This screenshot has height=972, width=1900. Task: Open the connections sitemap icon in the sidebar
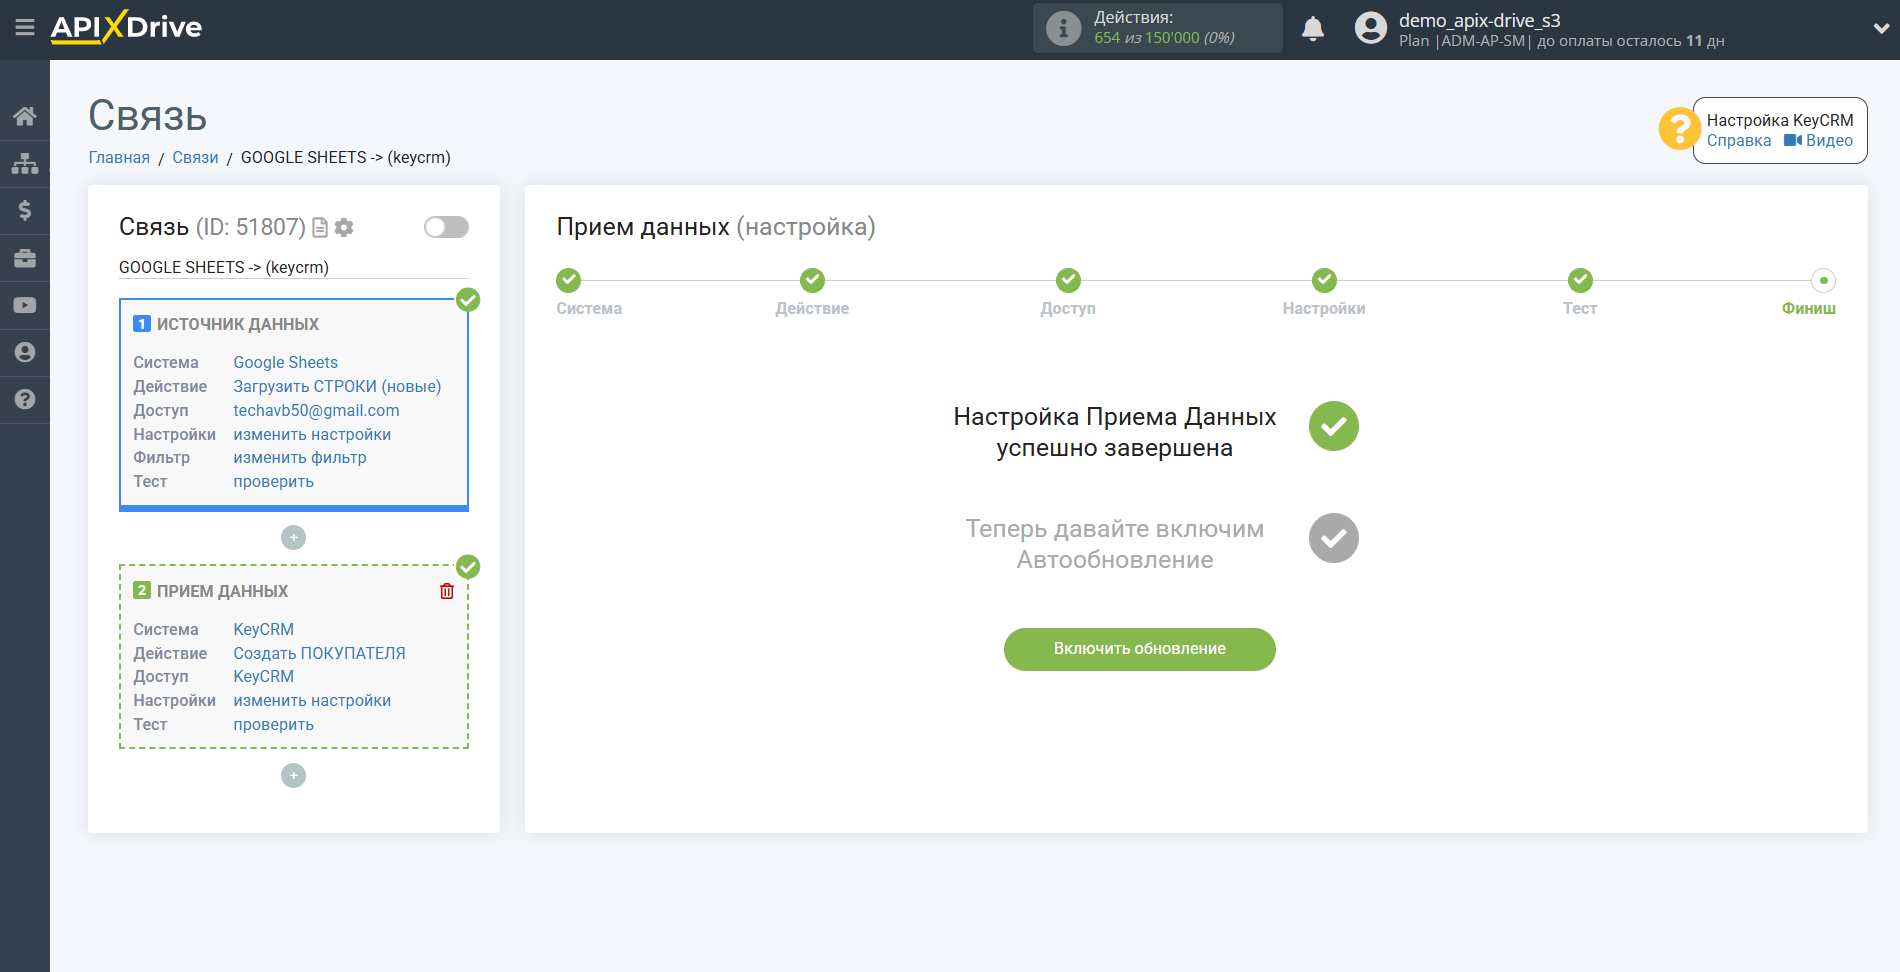(25, 163)
